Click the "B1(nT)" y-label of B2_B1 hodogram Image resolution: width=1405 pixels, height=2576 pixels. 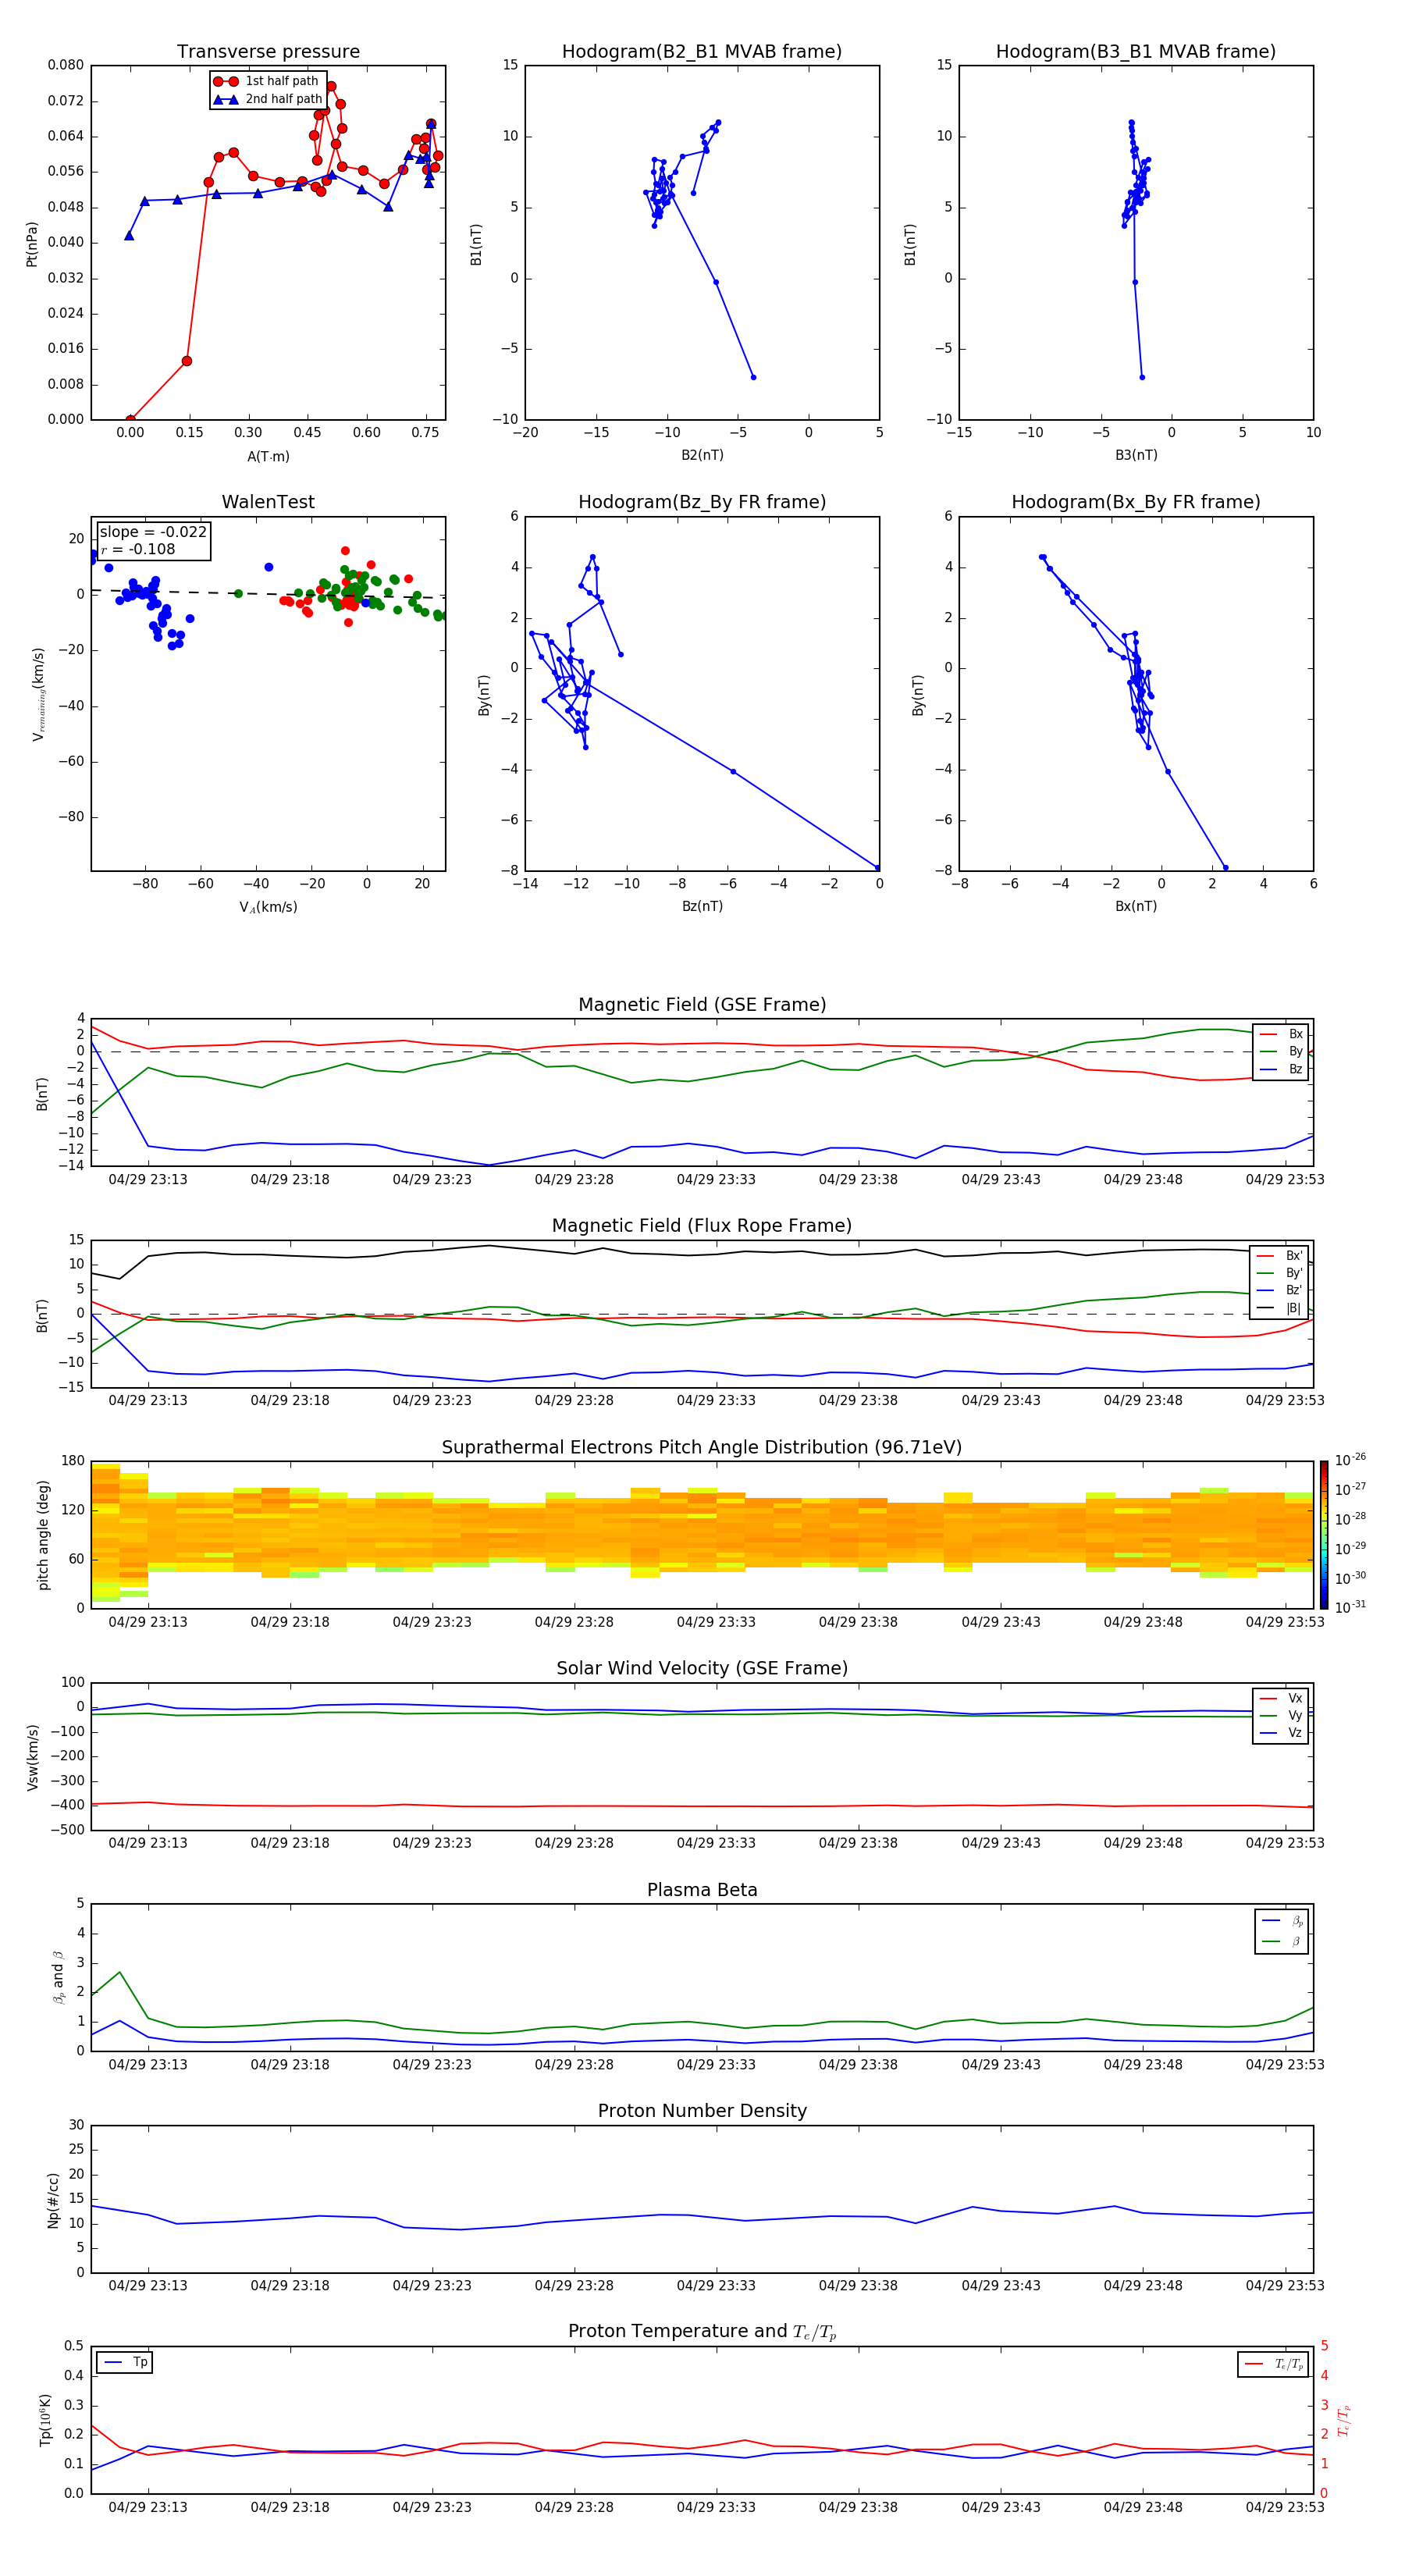[x=476, y=244]
